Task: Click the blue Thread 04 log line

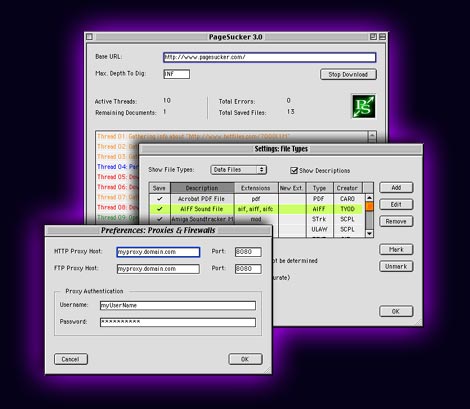Action: pyautogui.click(x=118, y=167)
